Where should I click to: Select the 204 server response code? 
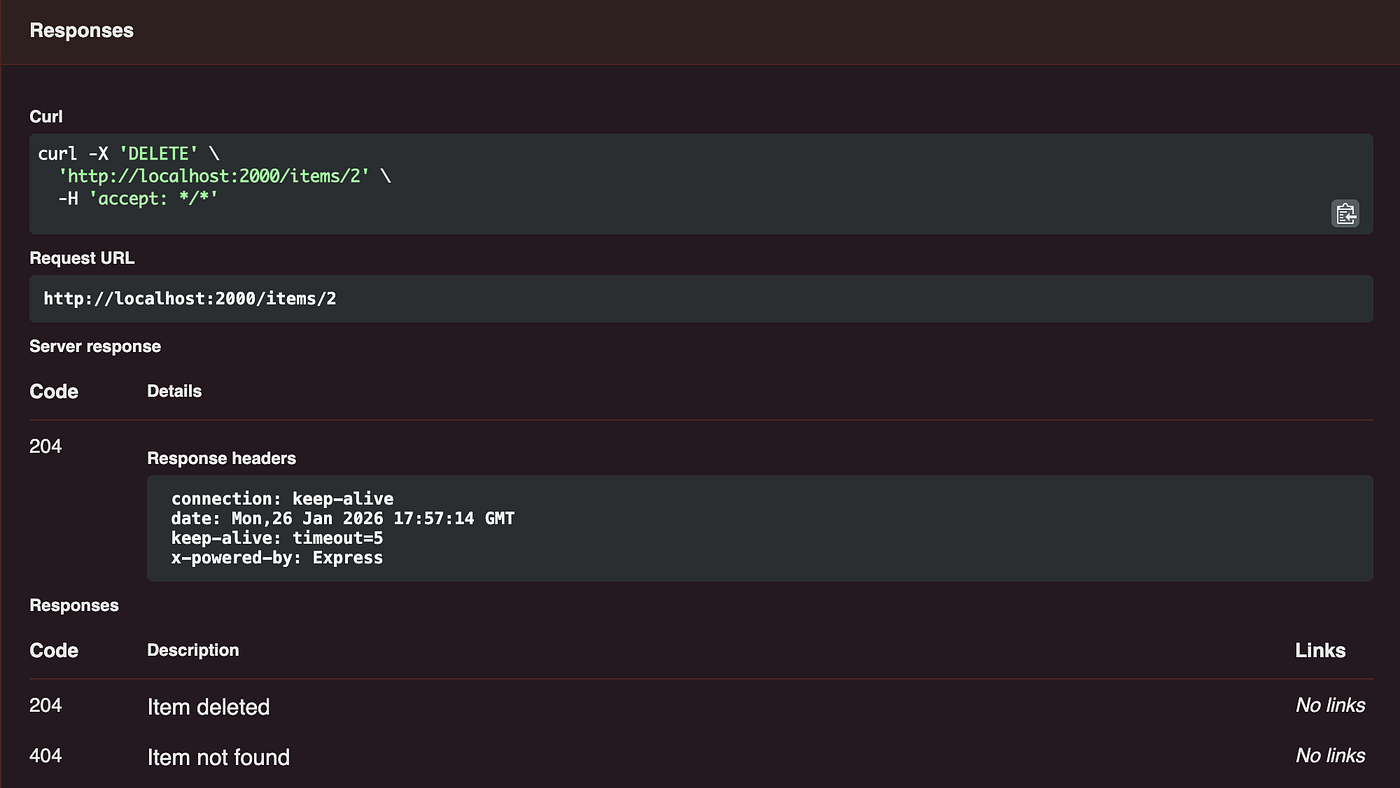tap(46, 446)
